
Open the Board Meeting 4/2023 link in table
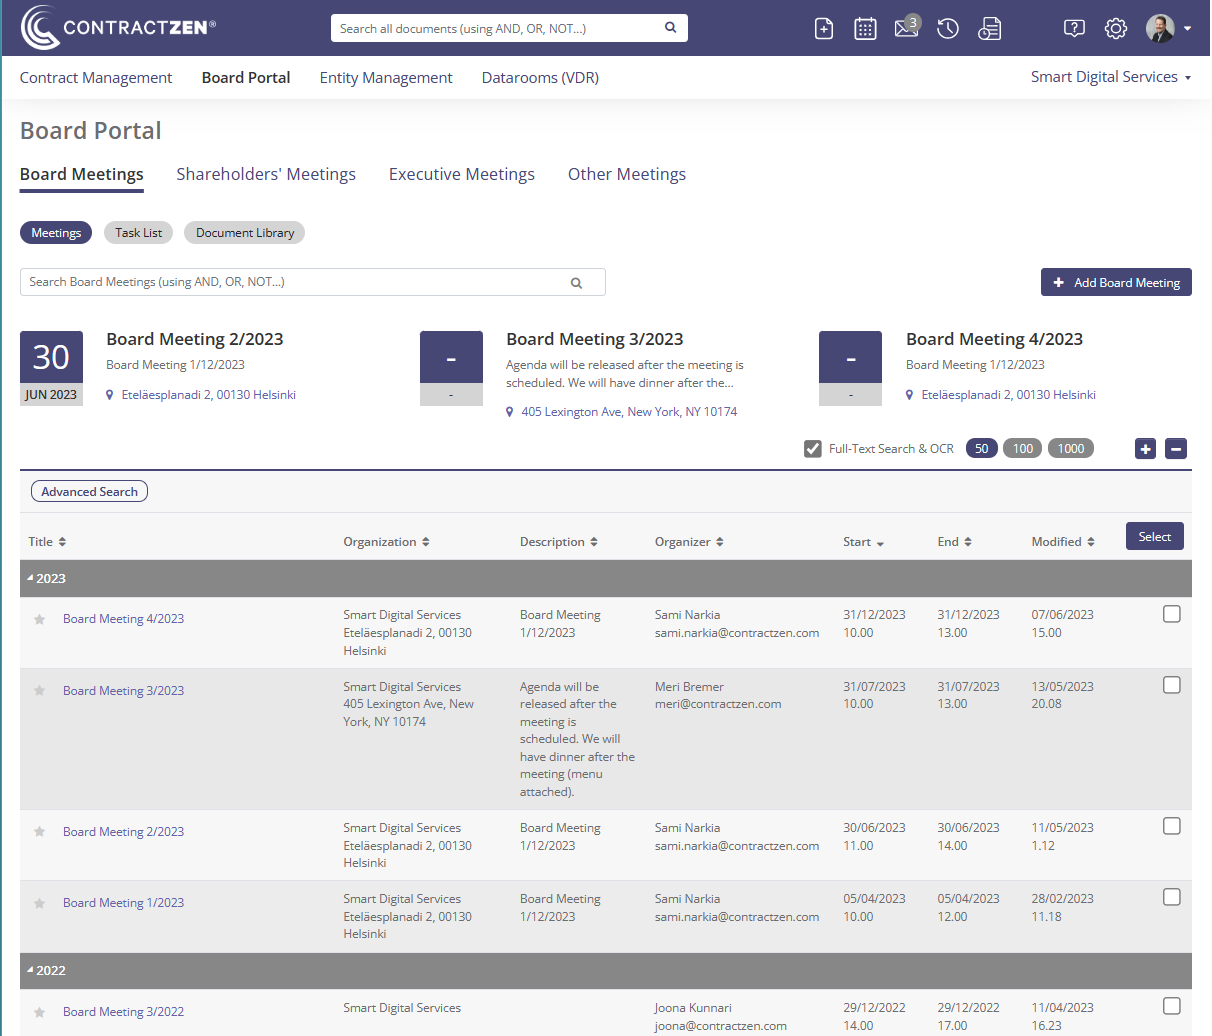click(124, 619)
